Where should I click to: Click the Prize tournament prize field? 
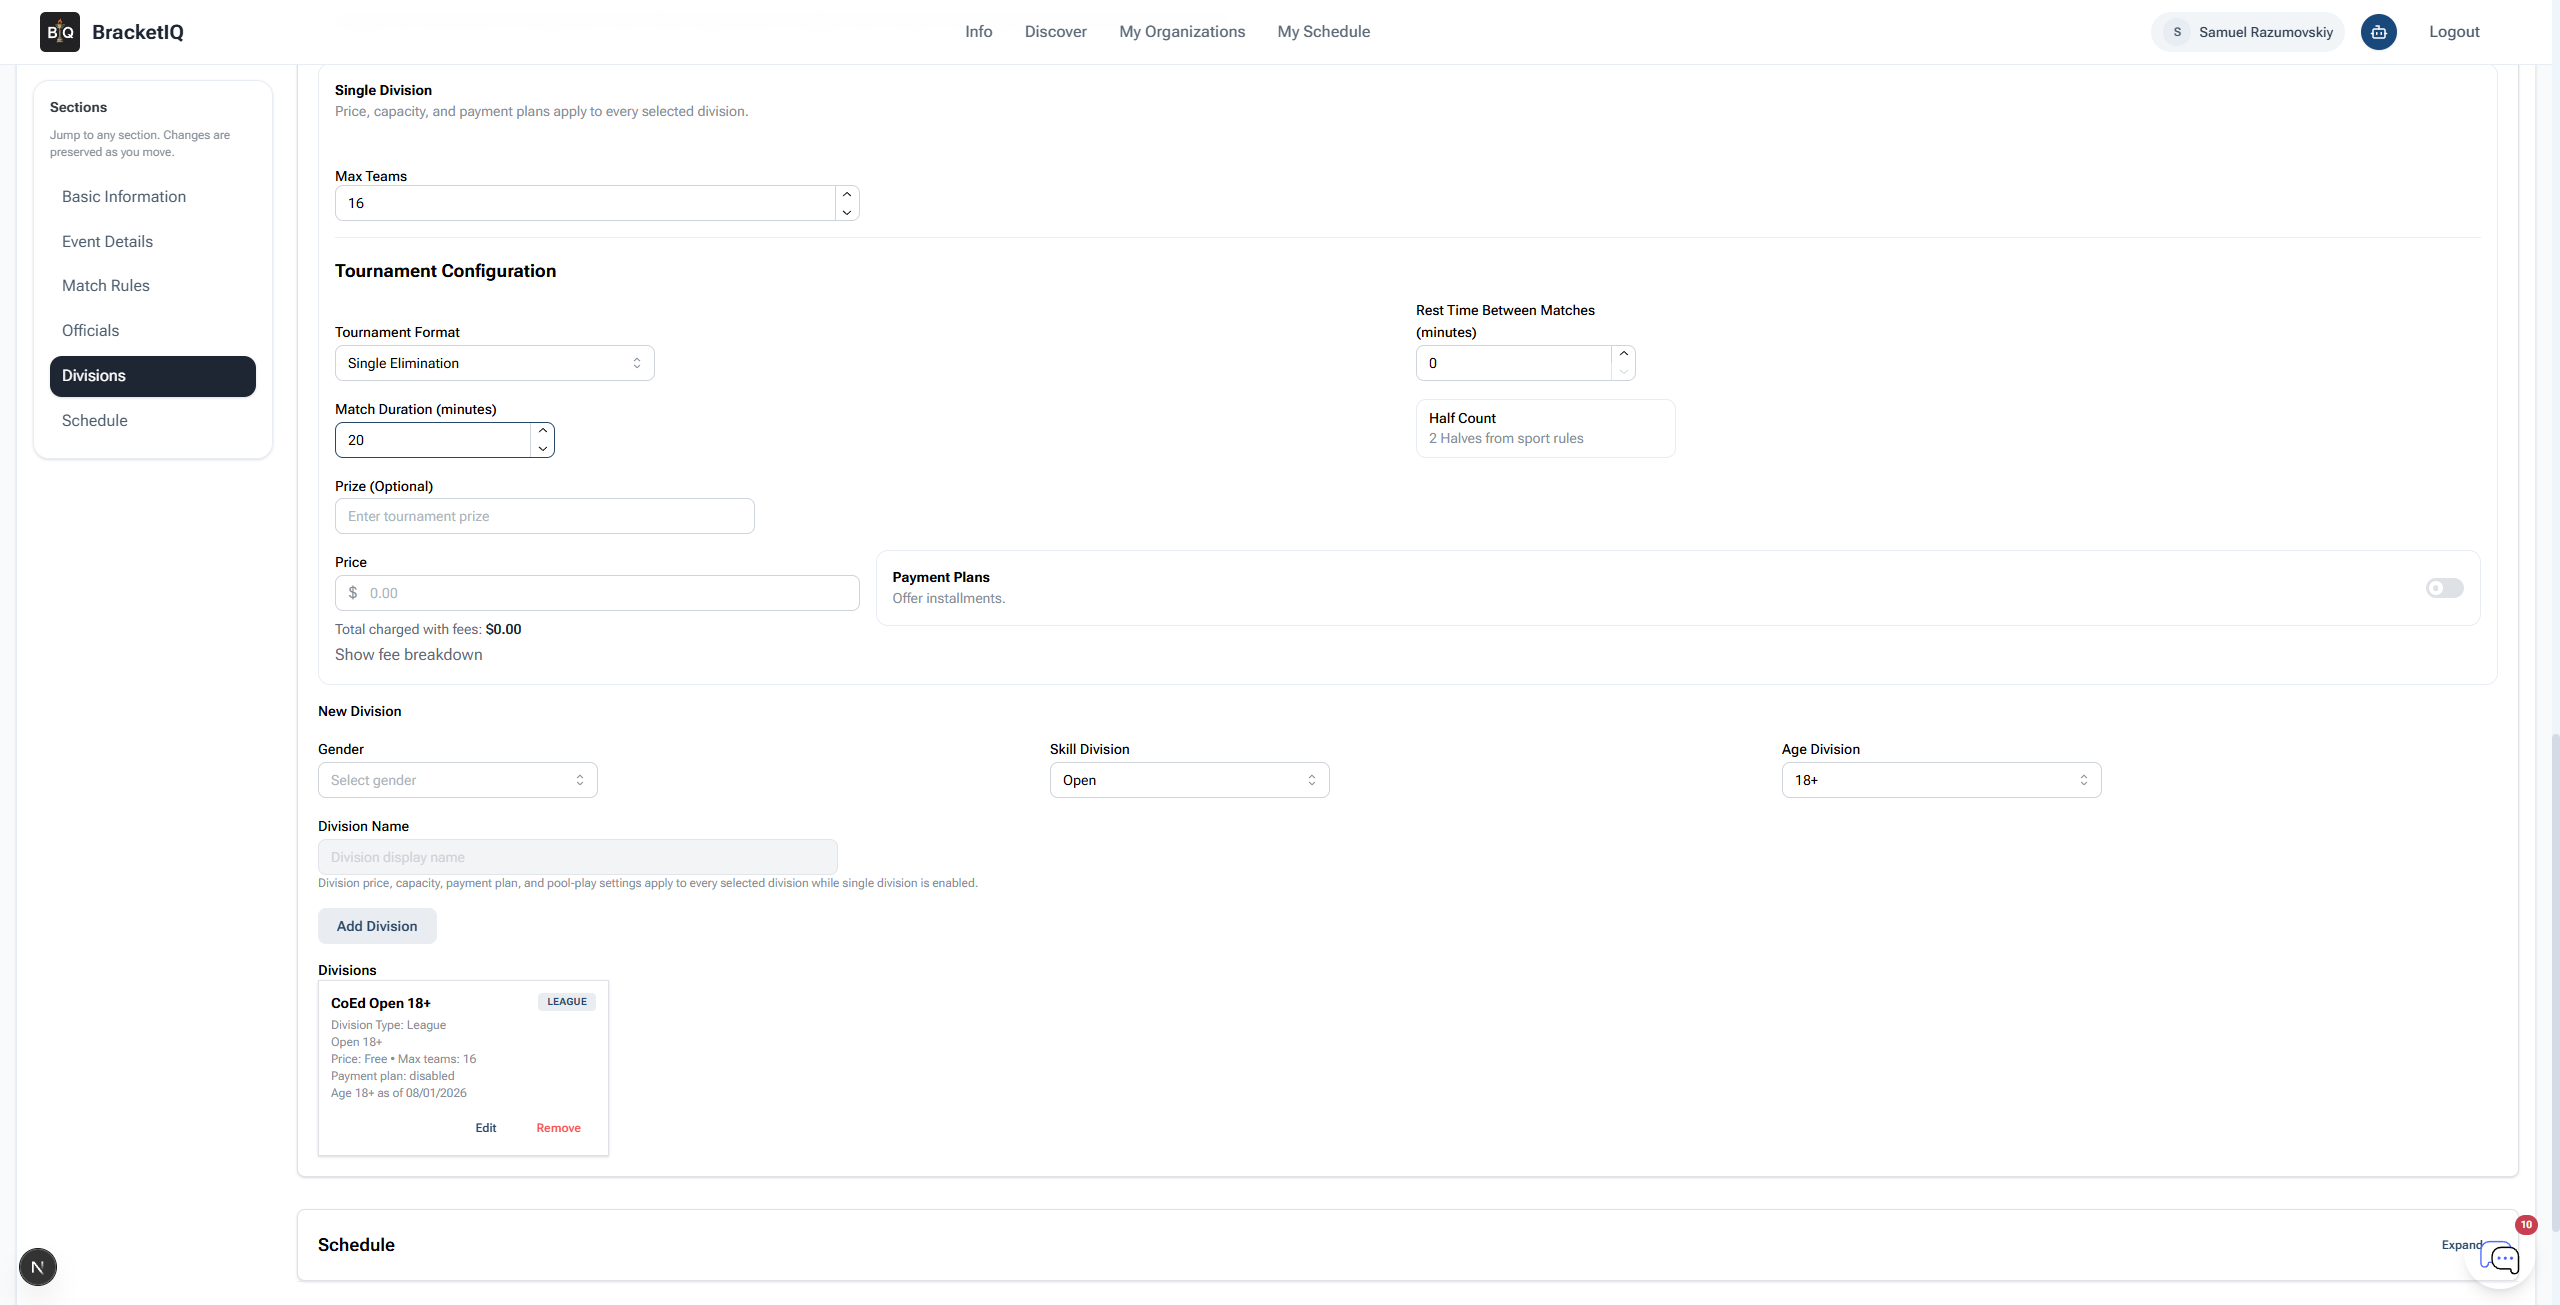tap(544, 516)
